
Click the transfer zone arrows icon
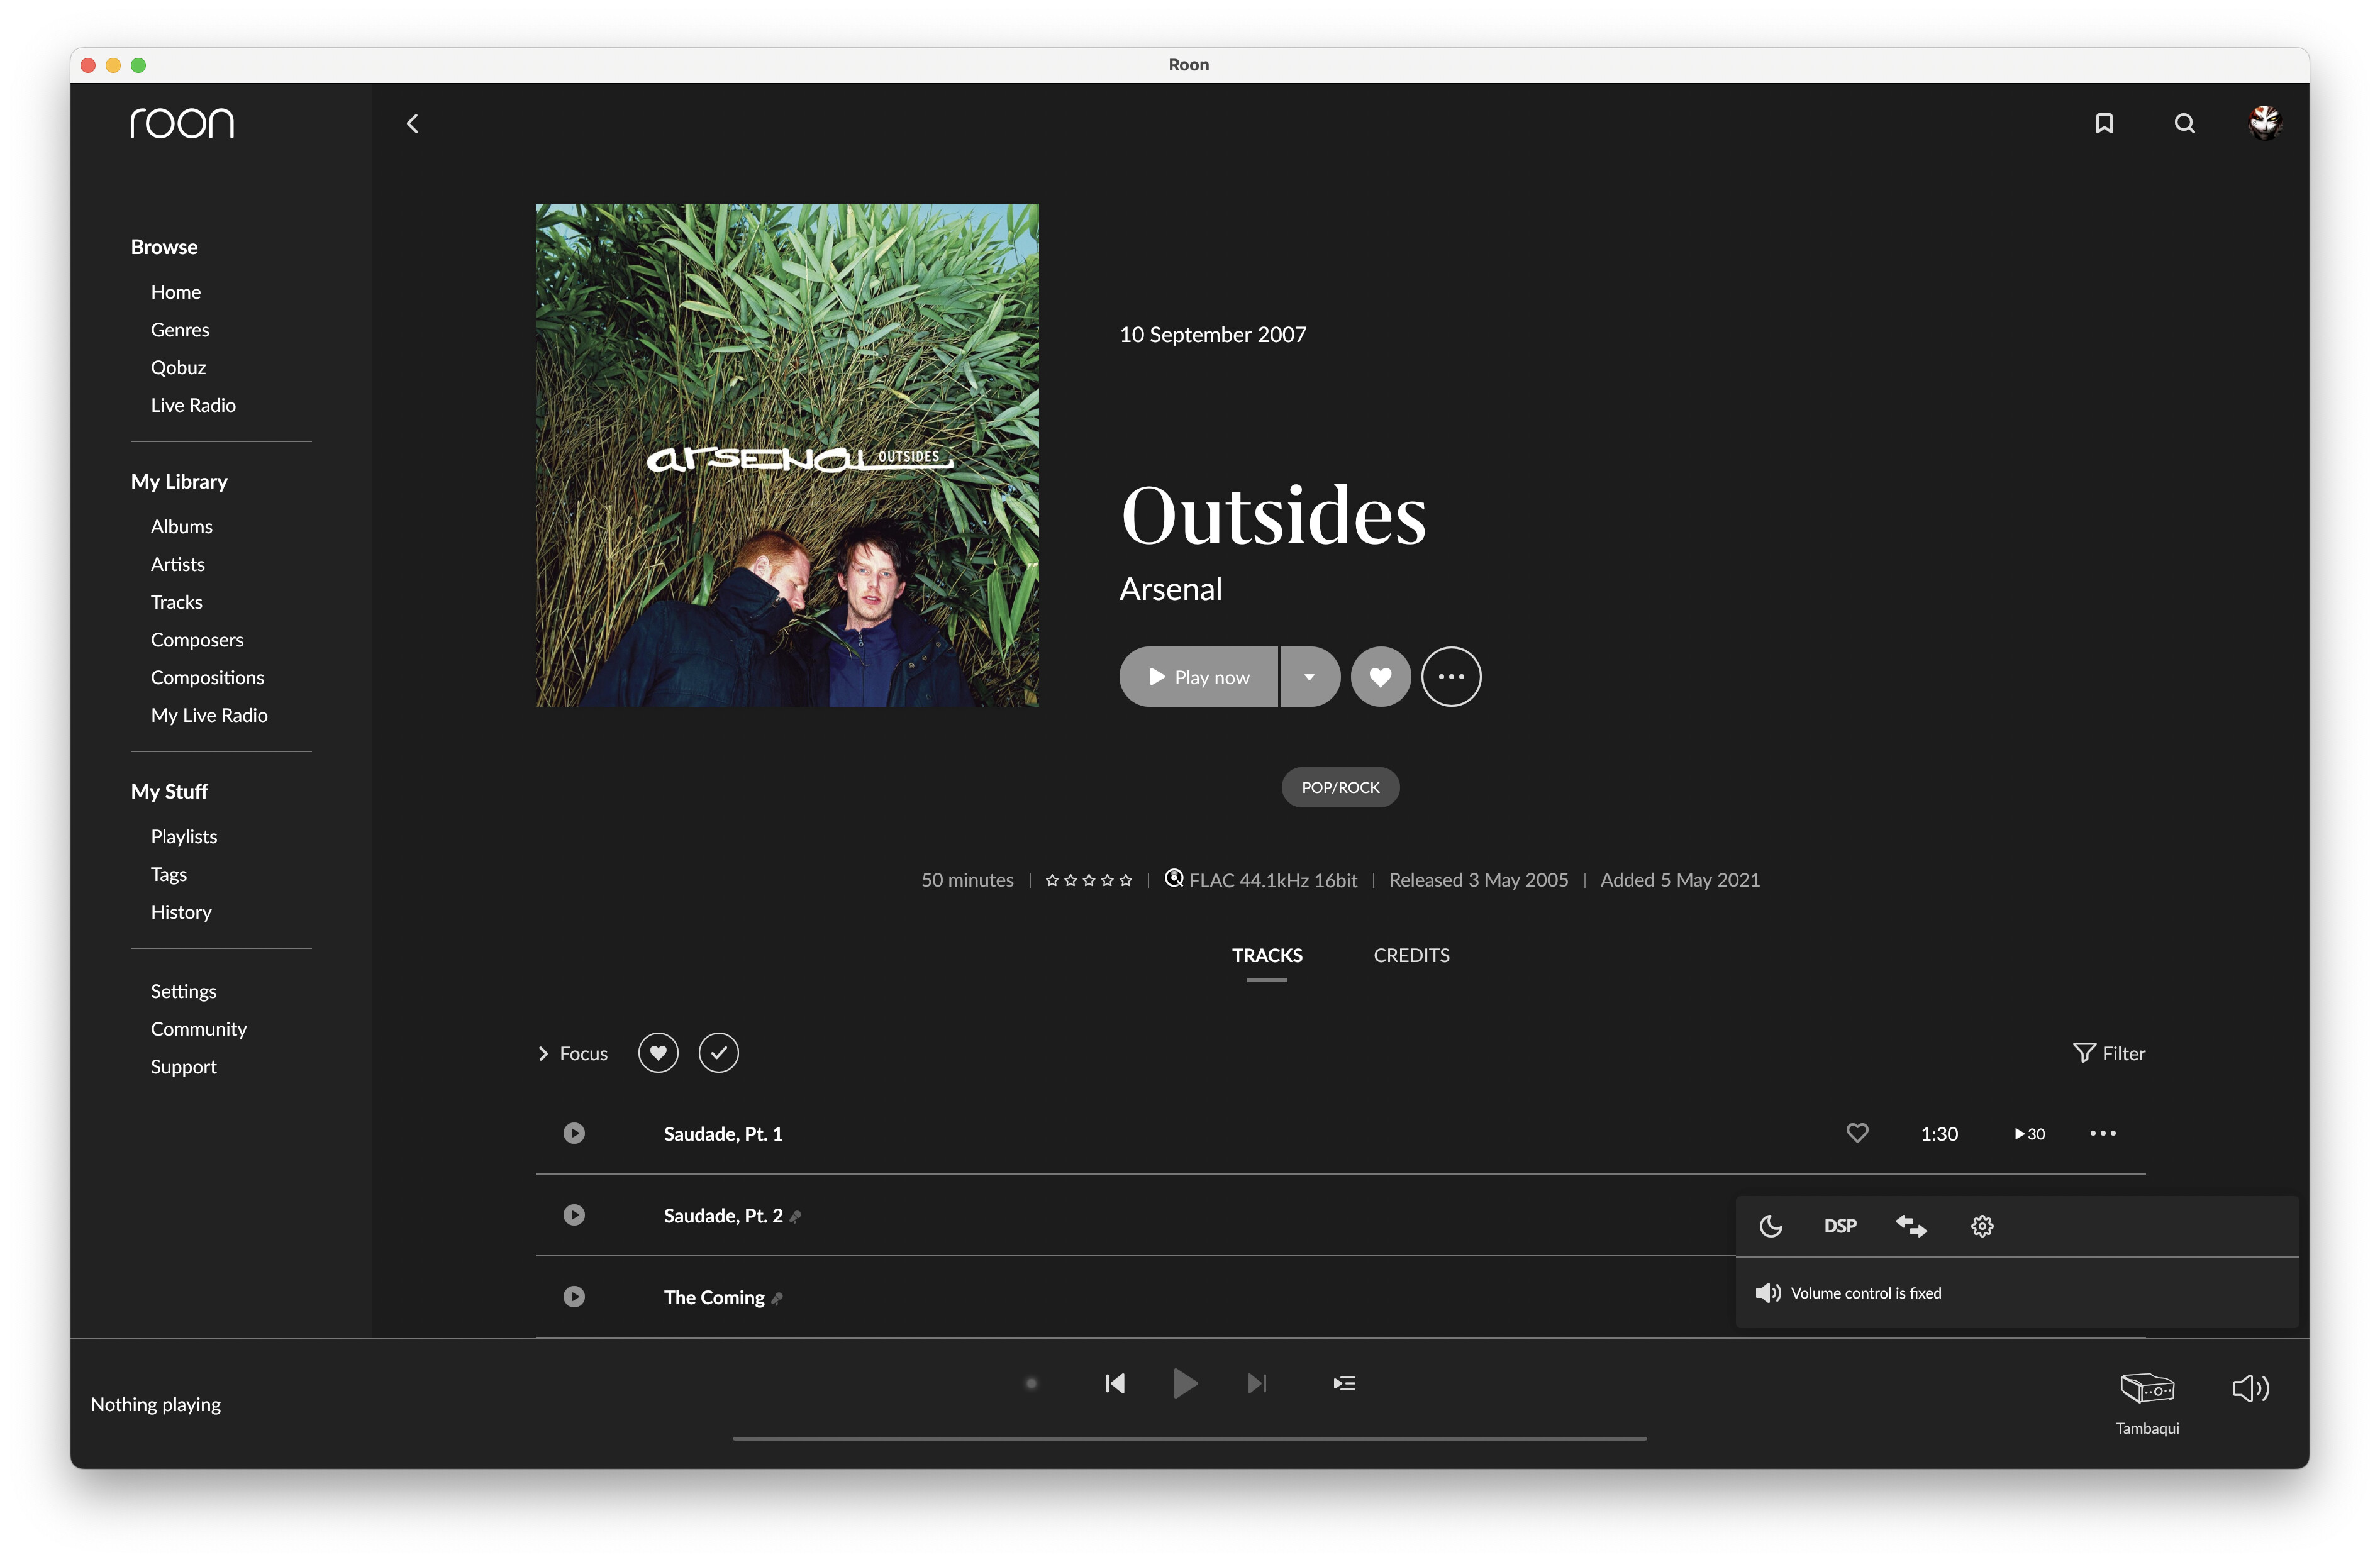click(x=1910, y=1226)
